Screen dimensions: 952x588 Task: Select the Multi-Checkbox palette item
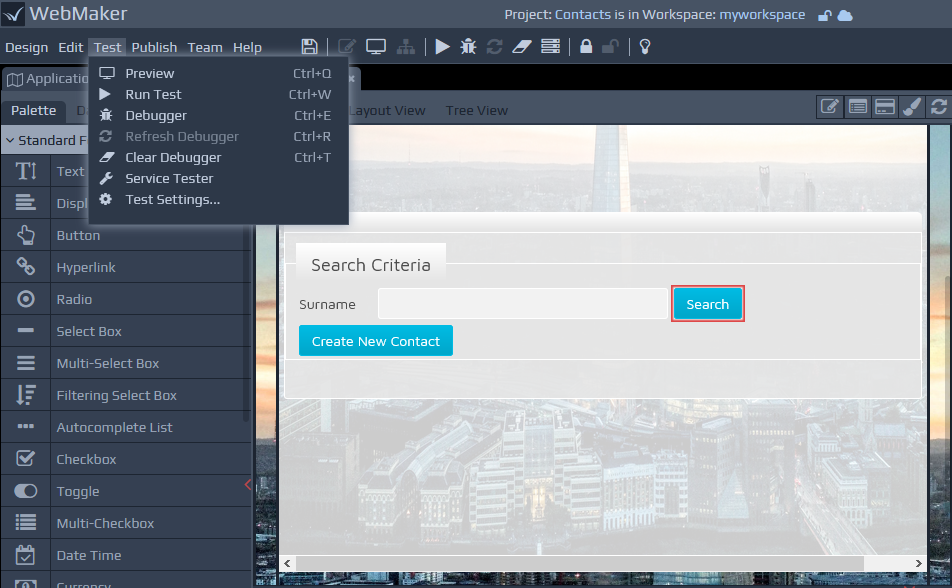click(126, 524)
